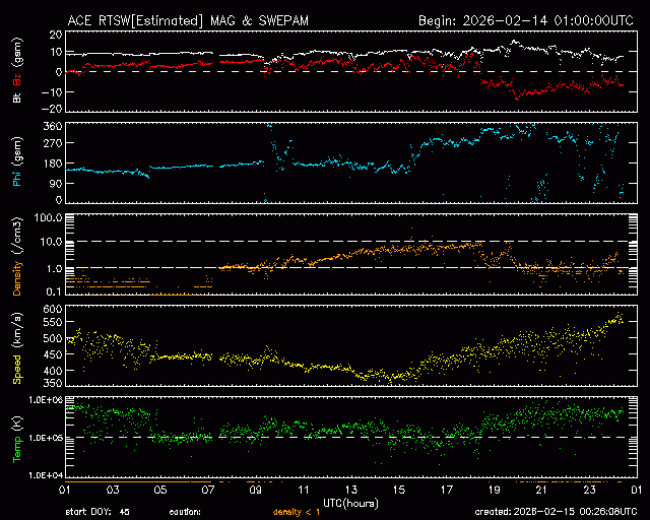Click the '20' tick on Bt Bz axis

(55, 34)
